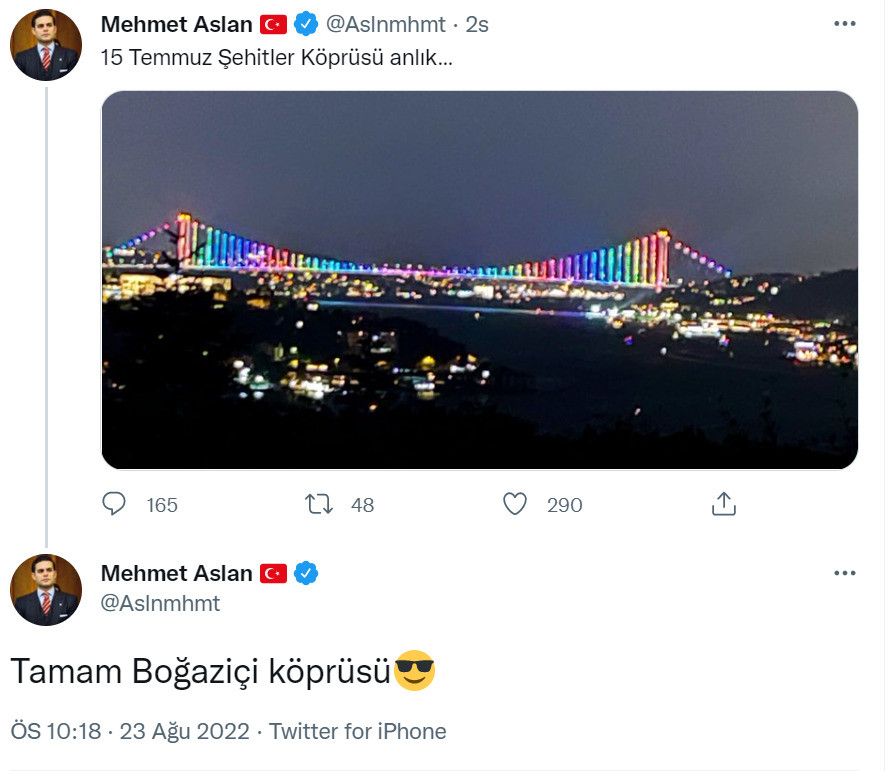Open three-dot menu on top tweet
The height and width of the screenshot is (771, 888).
tap(844, 24)
